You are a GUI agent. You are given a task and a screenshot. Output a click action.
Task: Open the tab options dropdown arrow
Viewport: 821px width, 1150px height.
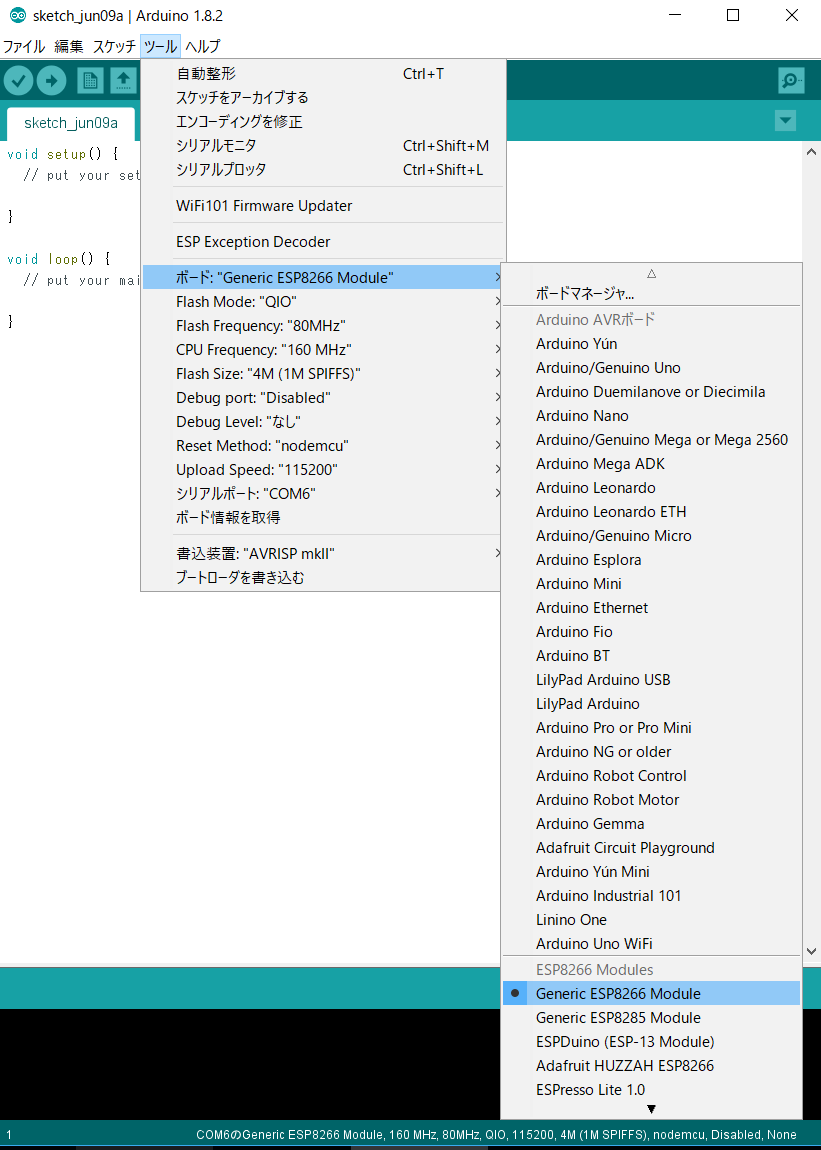click(786, 121)
